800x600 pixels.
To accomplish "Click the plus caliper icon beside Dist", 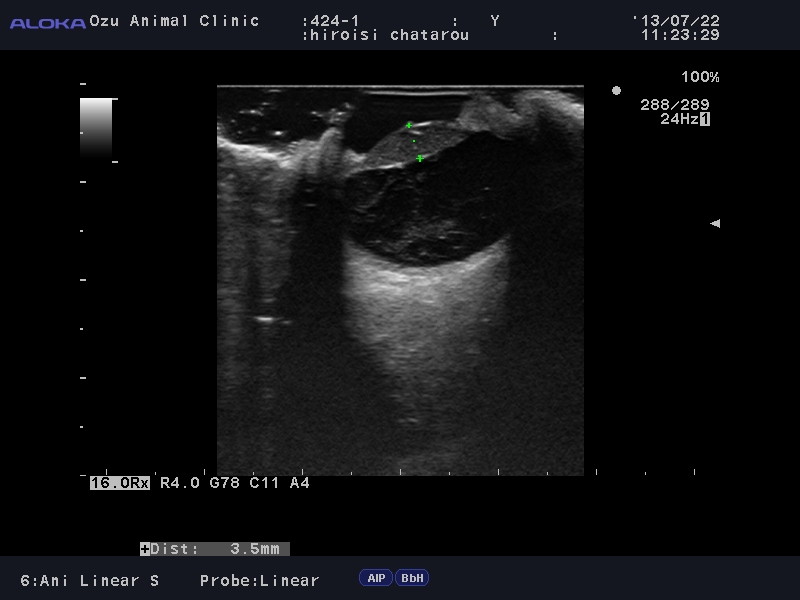I will click(145, 549).
